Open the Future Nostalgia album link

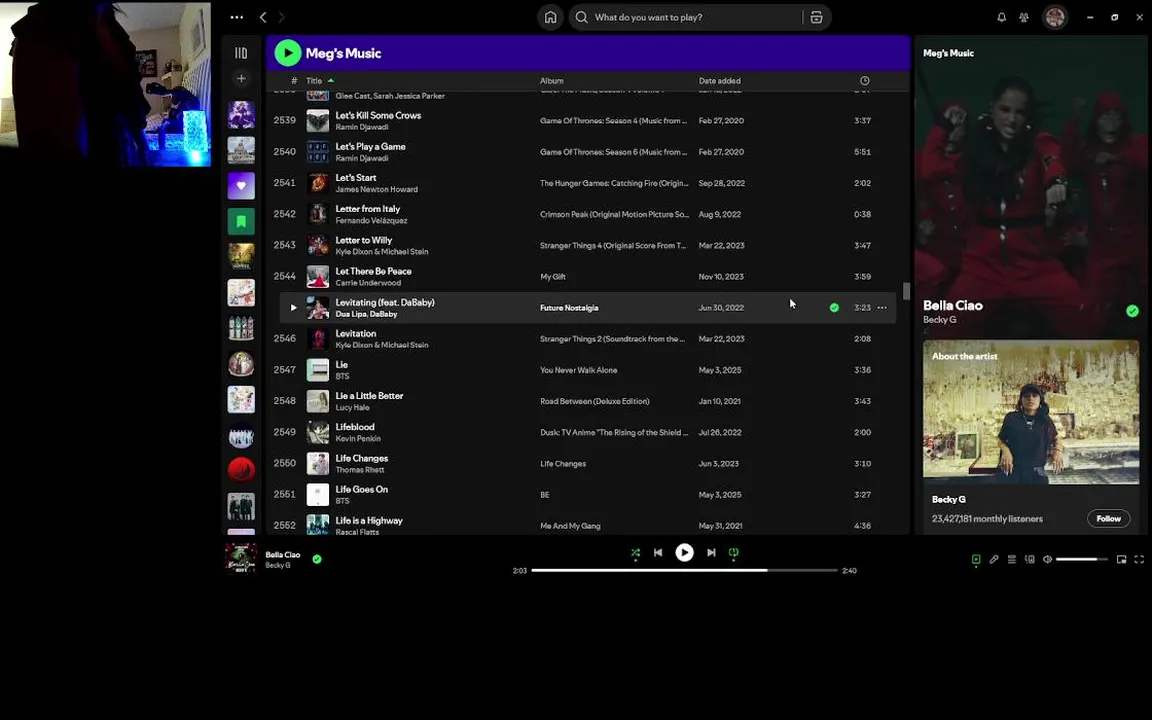coord(569,308)
